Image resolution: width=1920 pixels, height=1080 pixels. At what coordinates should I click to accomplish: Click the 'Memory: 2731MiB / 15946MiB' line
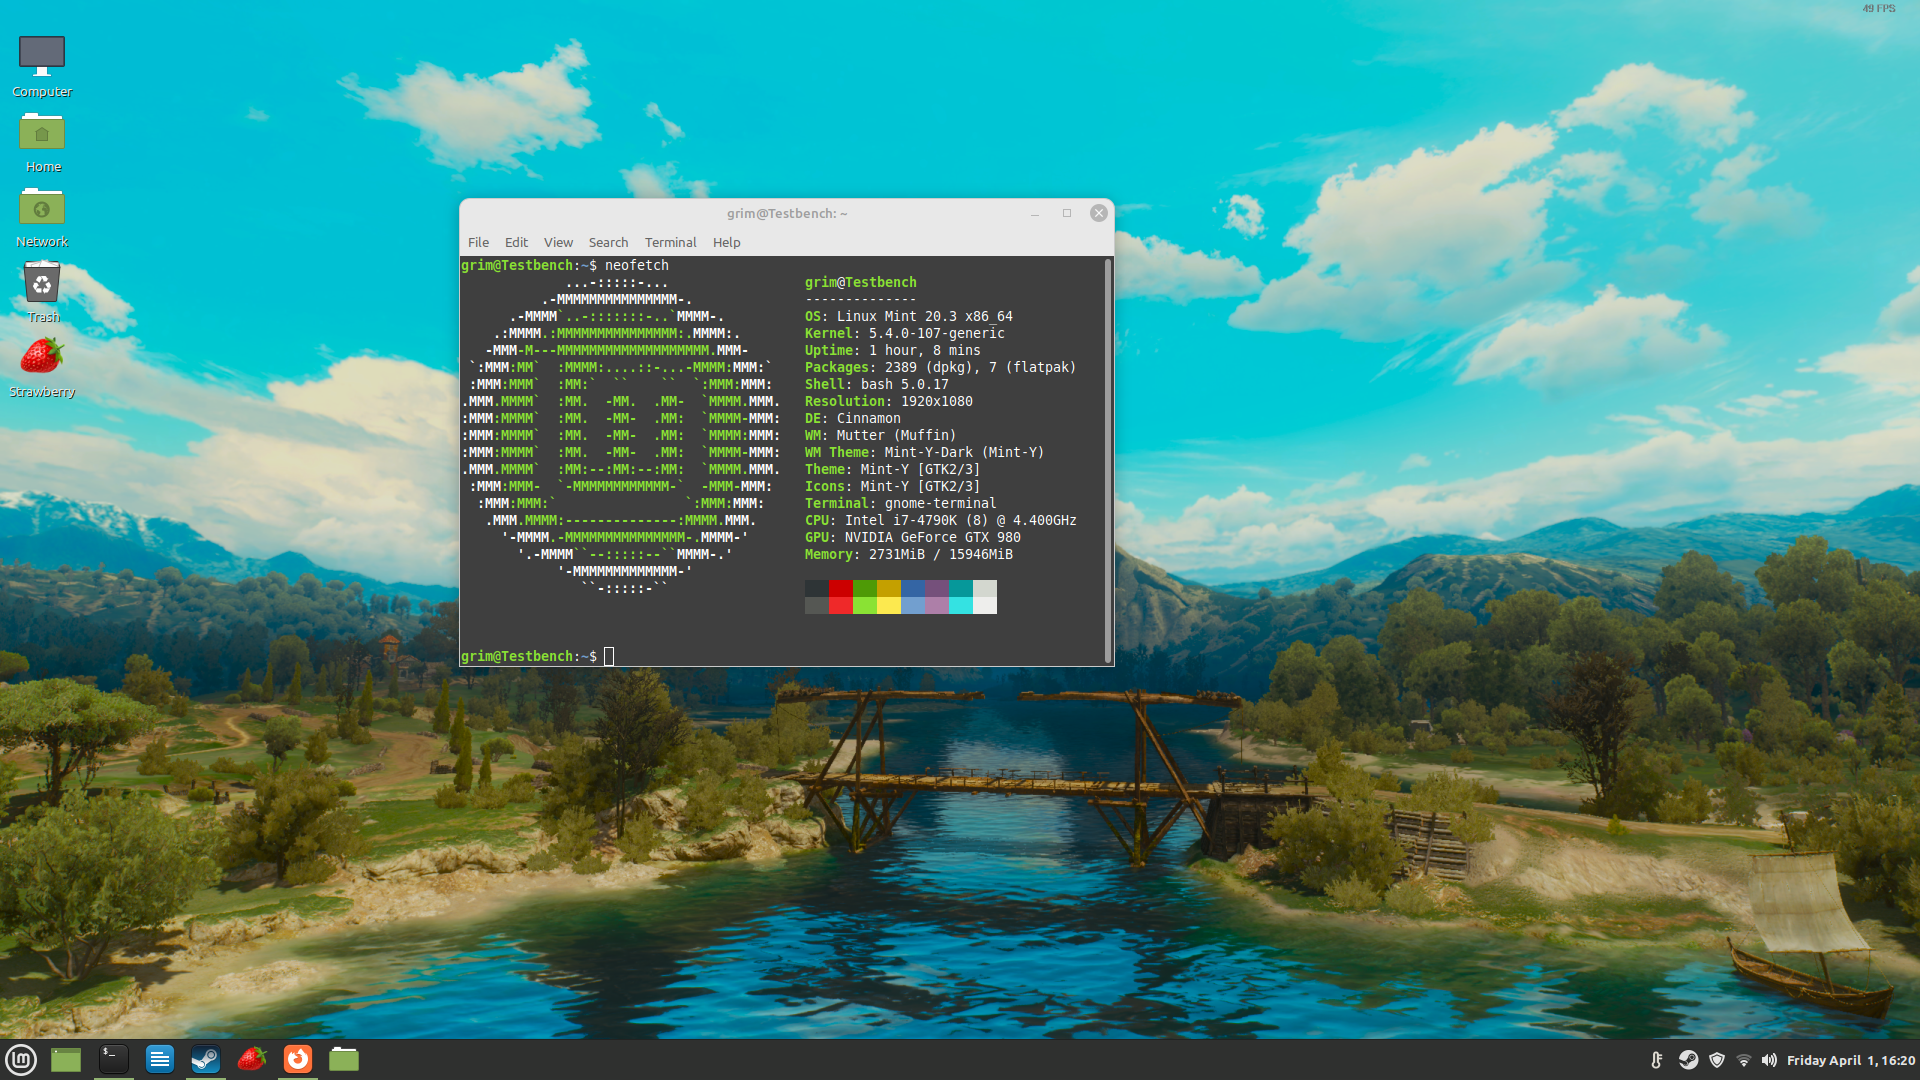pyautogui.click(x=908, y=554)
